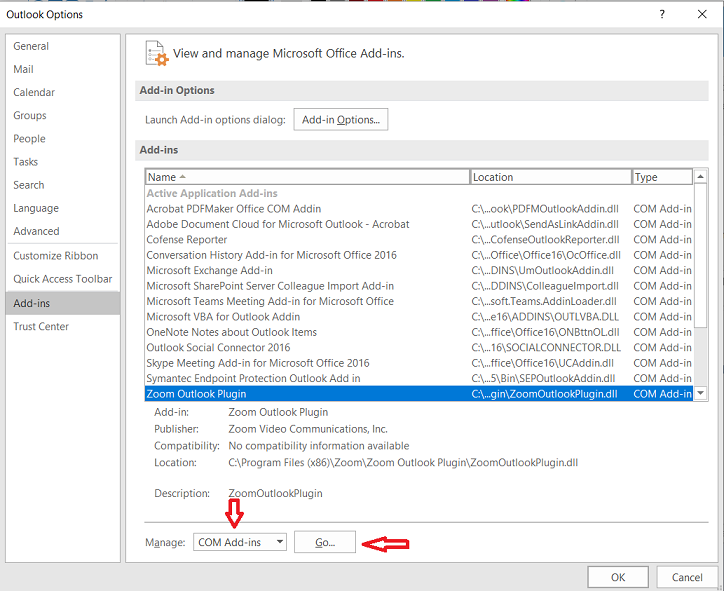The height and width of the screenshot is (591, 724).
Task: Select Microsoft Teams Meeting Add-in row
Action: 270,301
